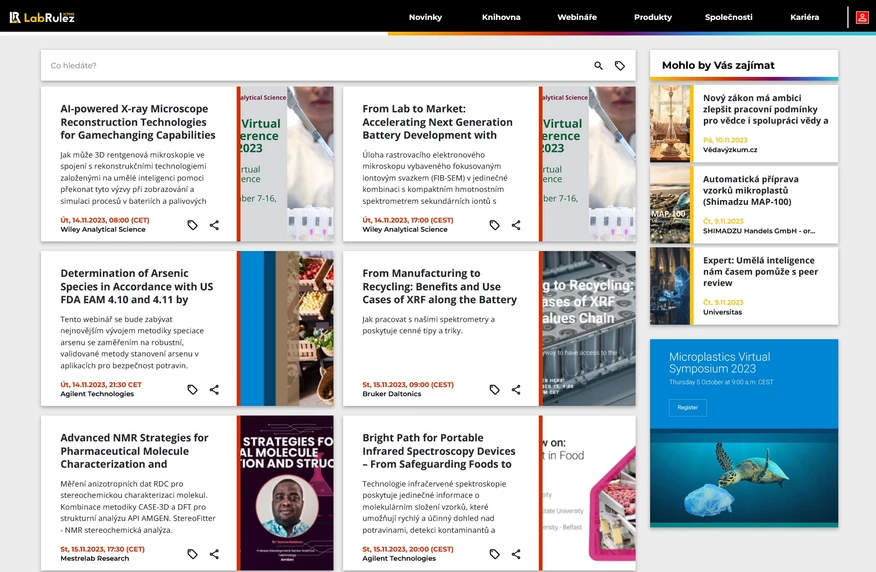Go to the Webináře section
This screenshot has width=876, height=572.
[577, 17]
